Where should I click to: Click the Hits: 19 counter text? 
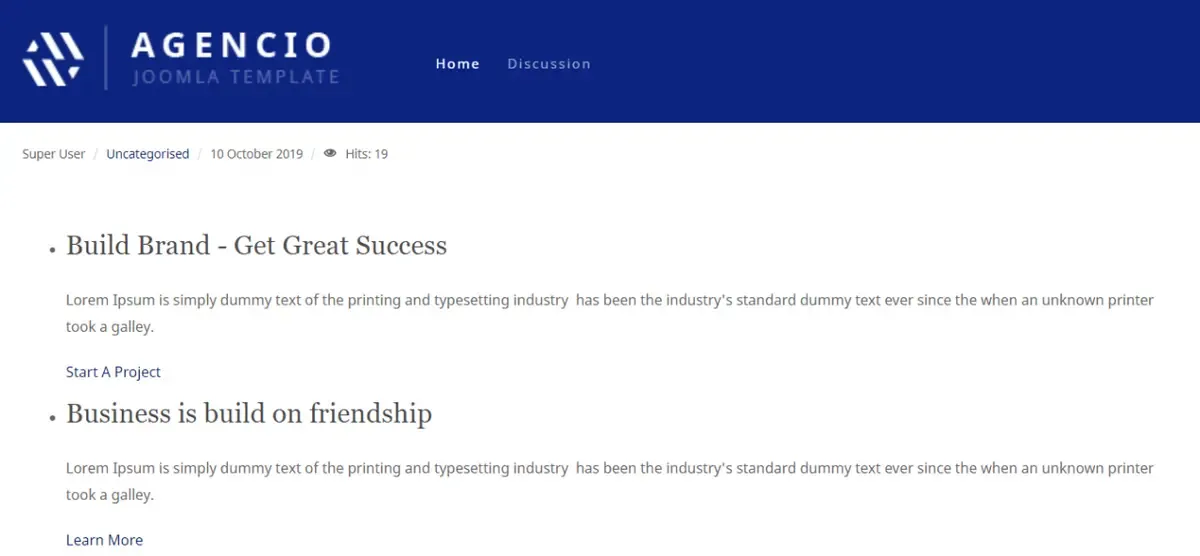(x=366, y=154)
